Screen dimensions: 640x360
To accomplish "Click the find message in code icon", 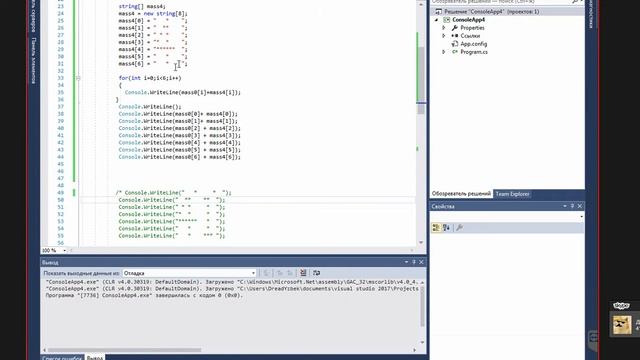I will 266,273.
